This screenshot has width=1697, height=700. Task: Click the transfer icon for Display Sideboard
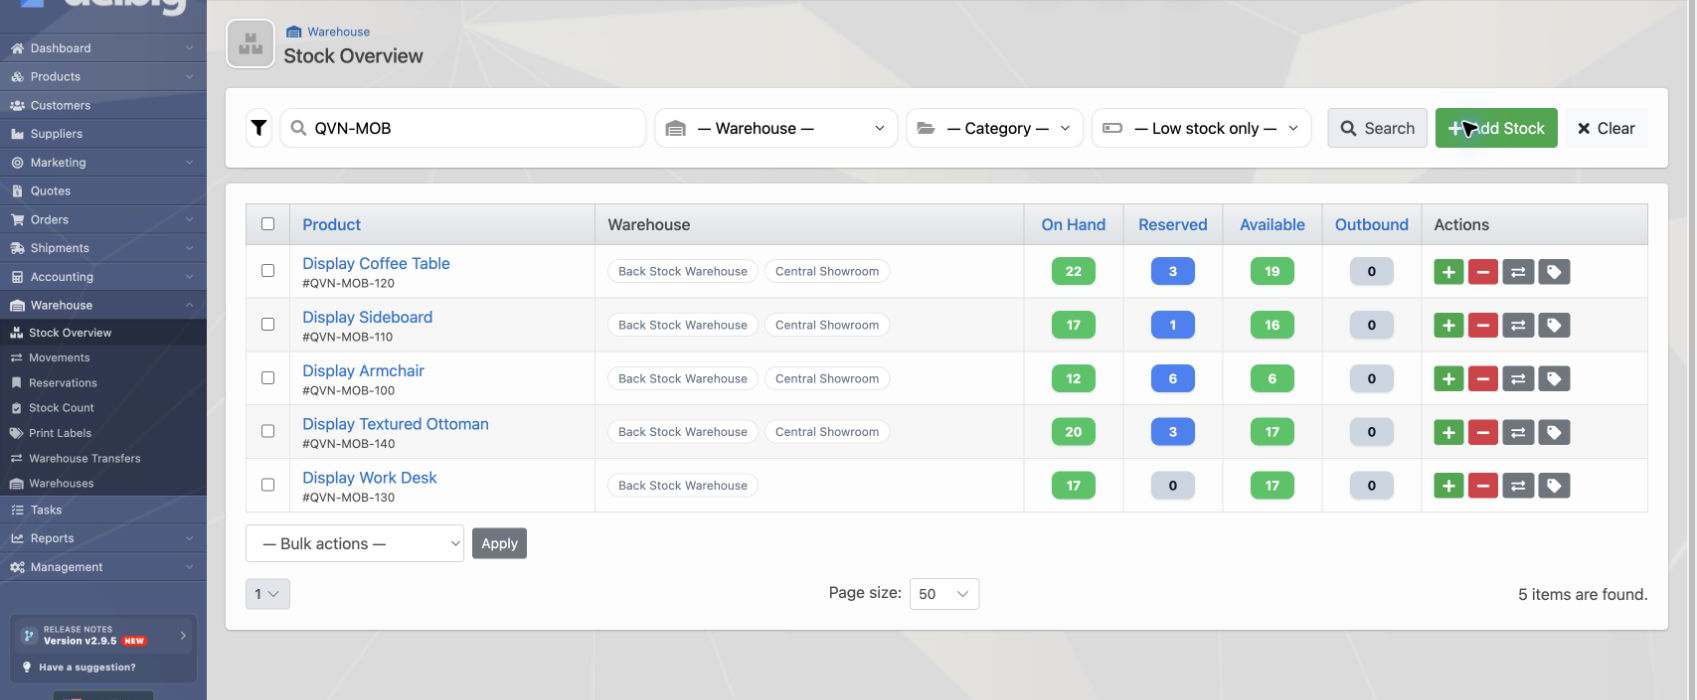1518,325
